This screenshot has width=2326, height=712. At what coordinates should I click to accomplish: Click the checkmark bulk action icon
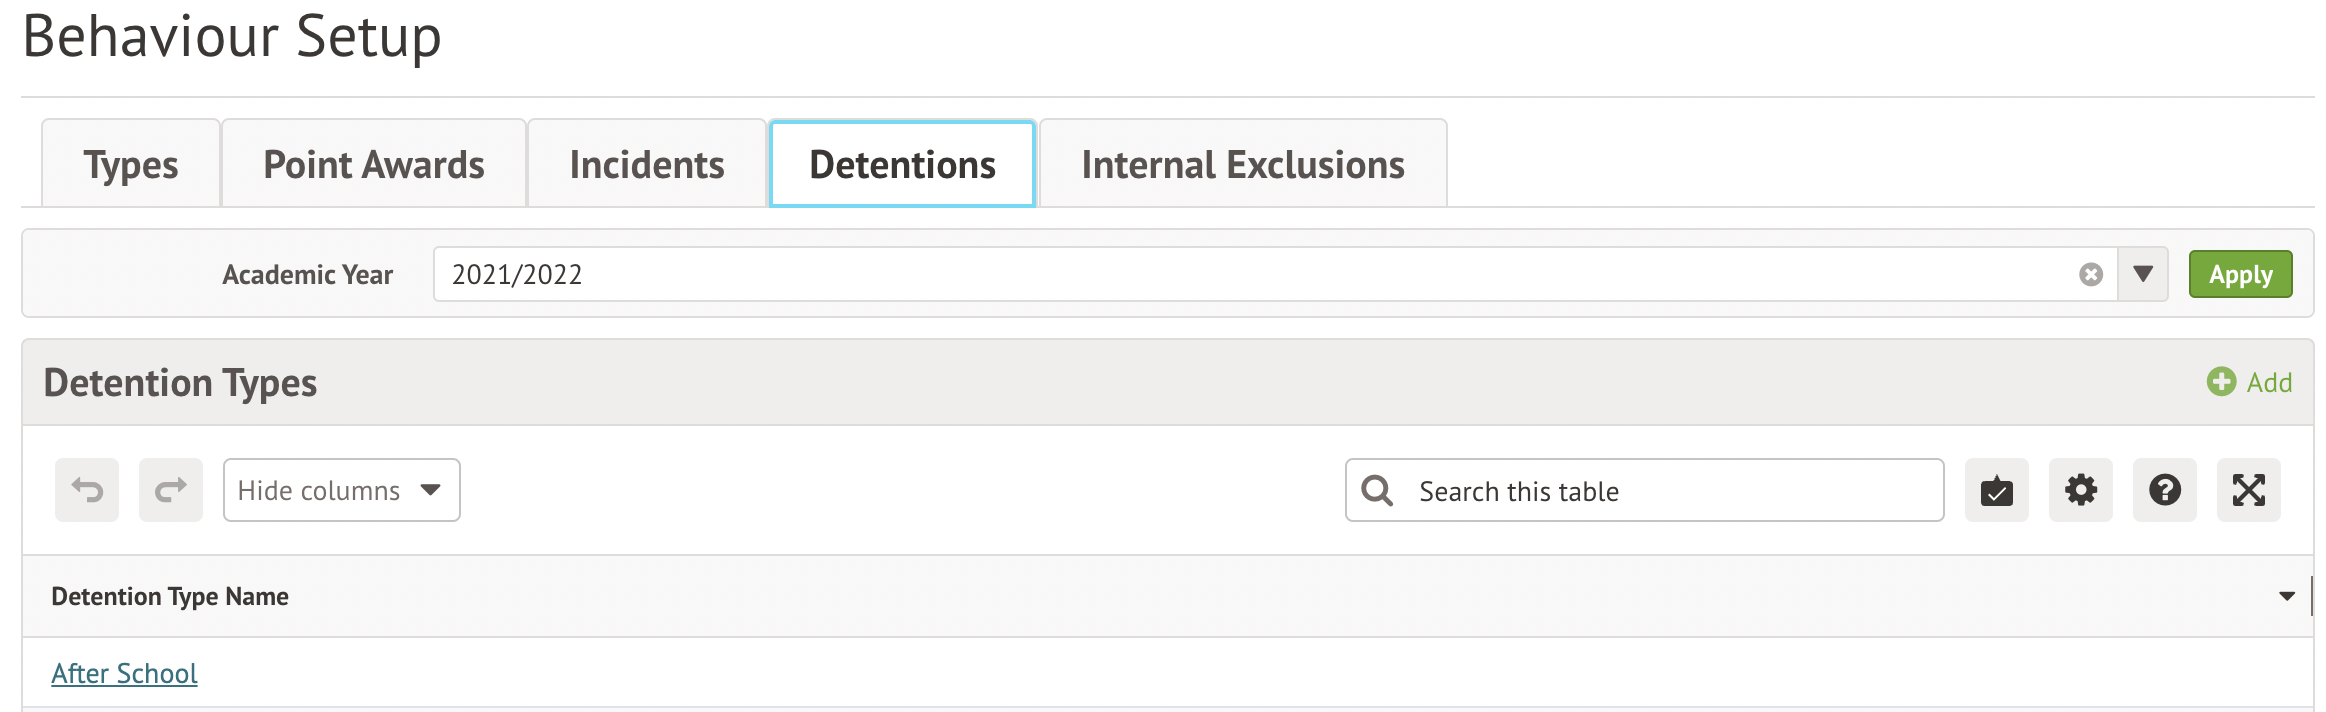point(1996,490)
